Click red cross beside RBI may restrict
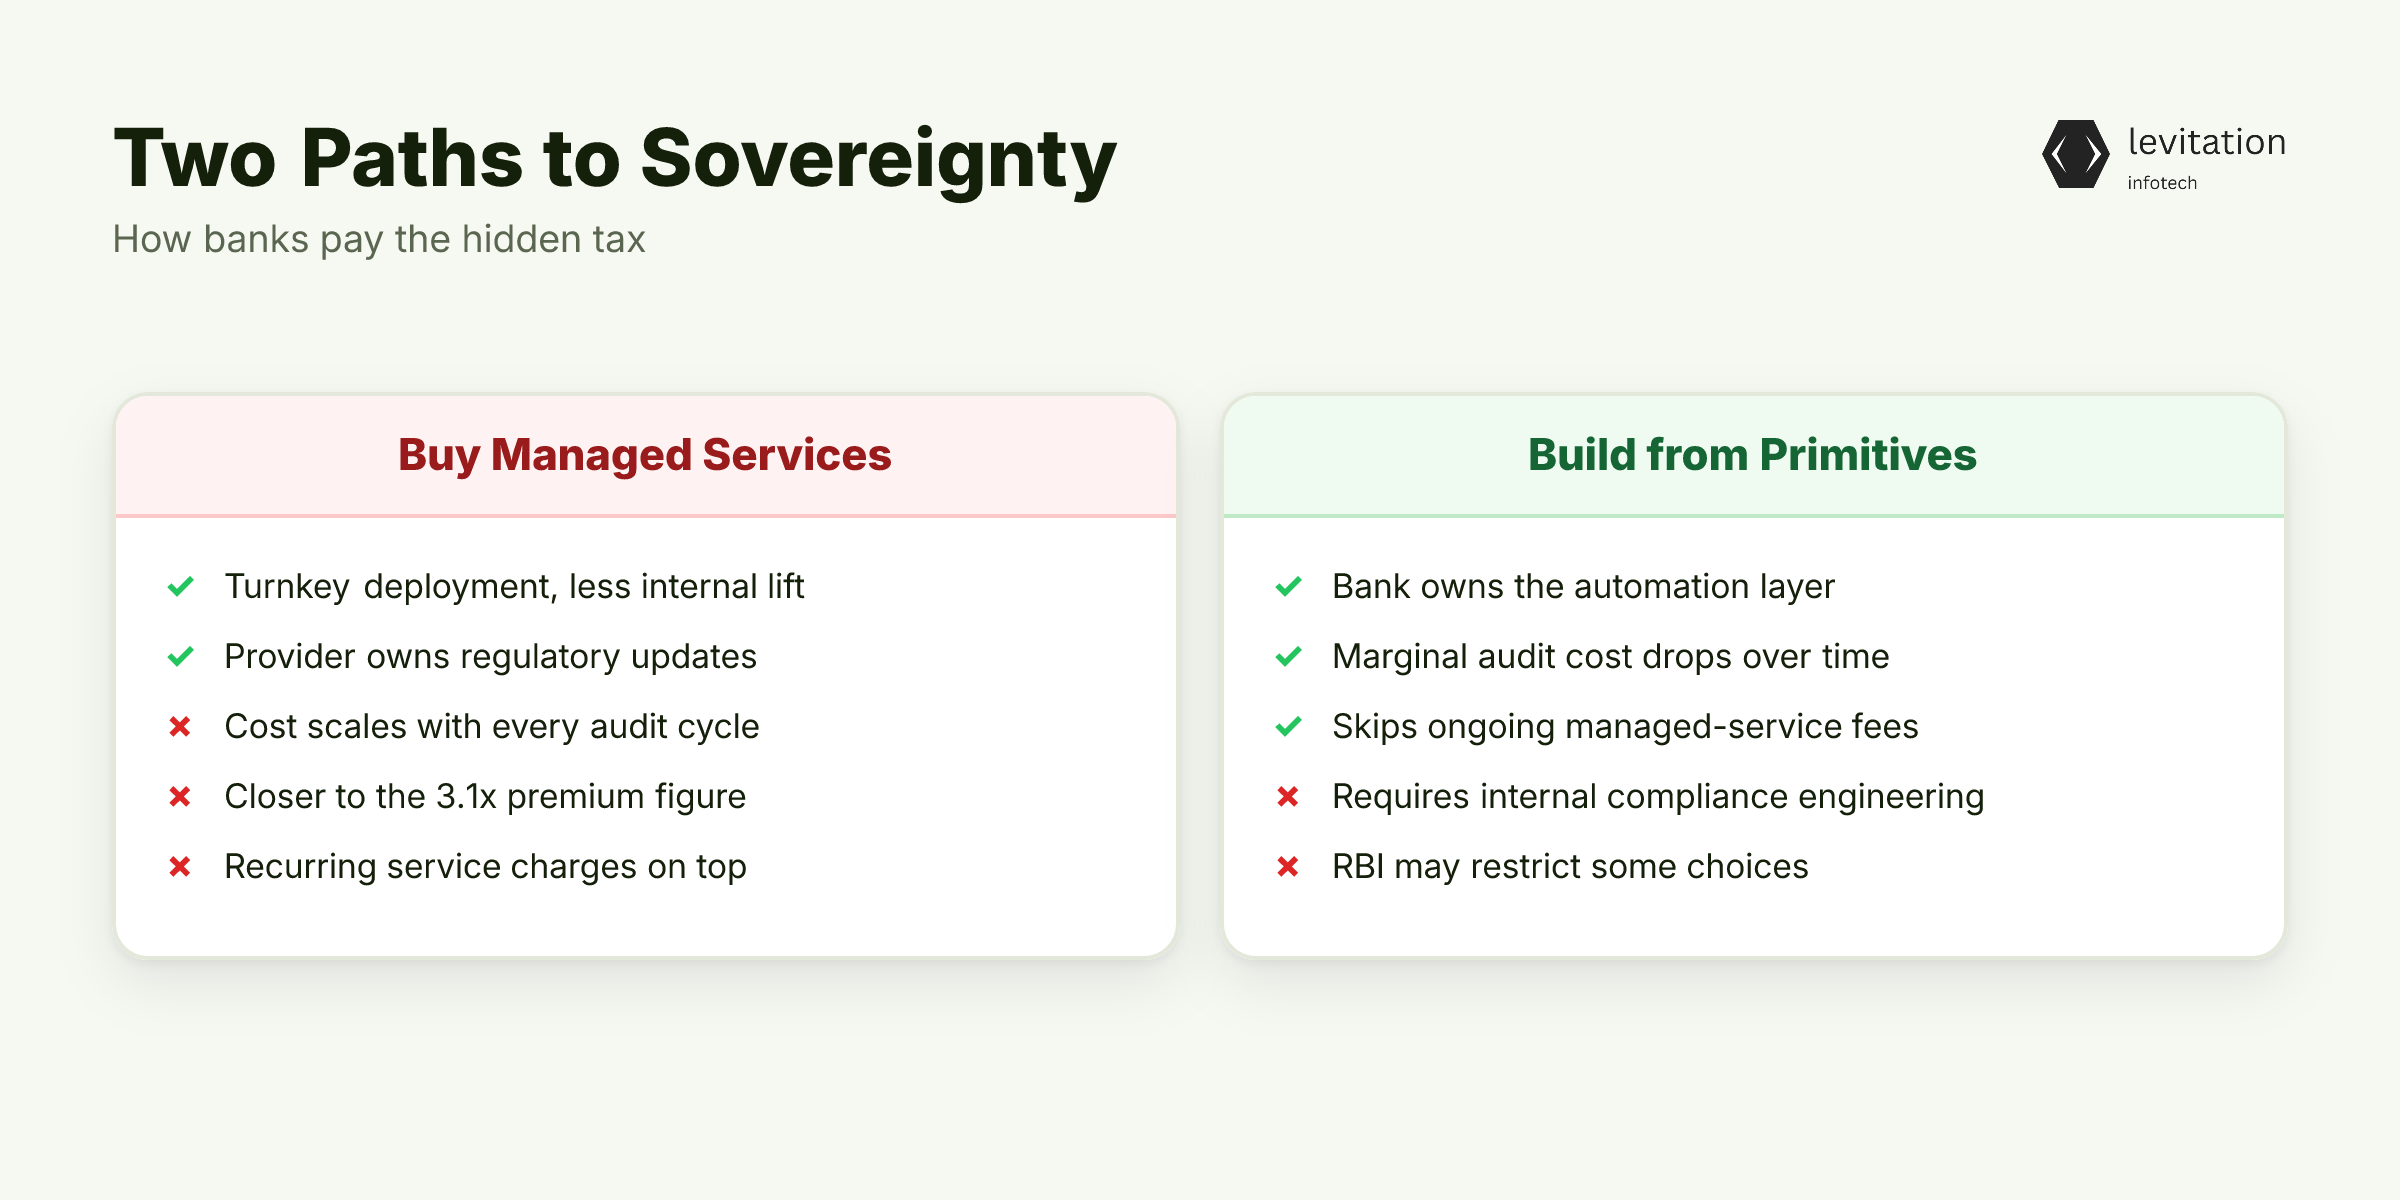The image size is (2400, 1200). [x=1288, y=866]
